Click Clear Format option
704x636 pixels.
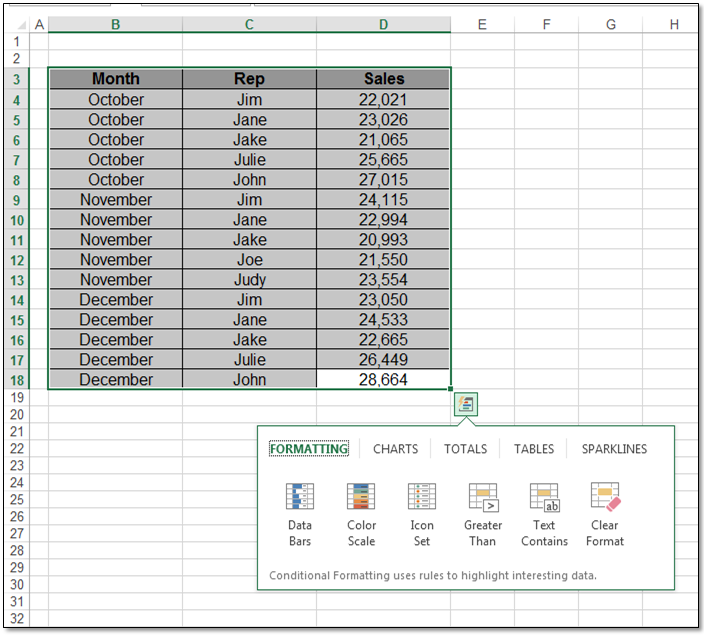pos(605,514)
